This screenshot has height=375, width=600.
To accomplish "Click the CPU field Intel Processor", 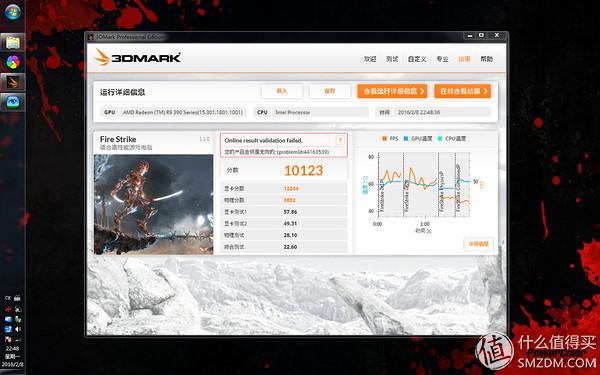I will coord(311,112).
